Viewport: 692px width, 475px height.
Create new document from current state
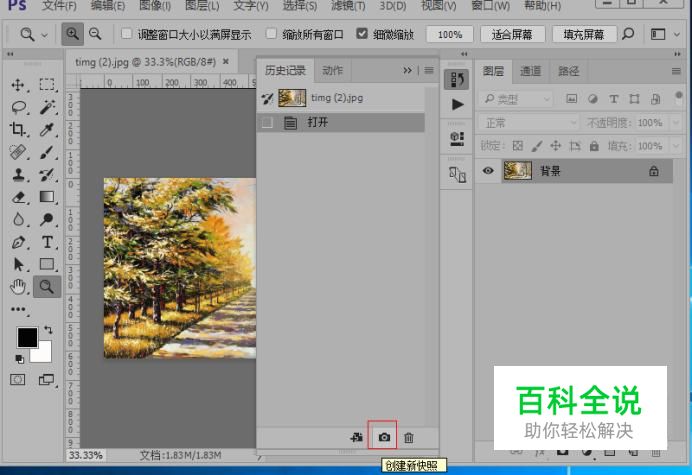point(357,437)
